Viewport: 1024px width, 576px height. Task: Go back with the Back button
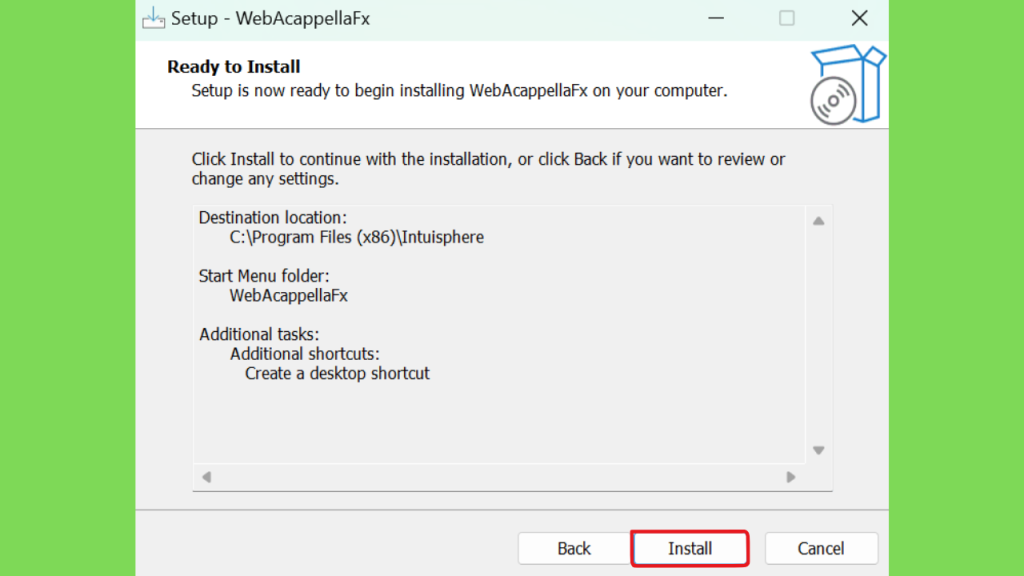(x=574, y=549)
